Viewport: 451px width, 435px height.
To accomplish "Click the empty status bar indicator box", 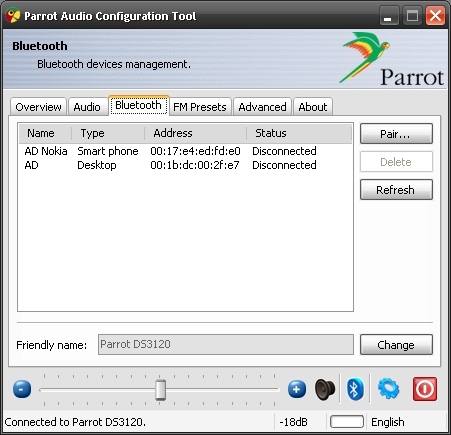I will pyautogui.click(x=347, y=422).
